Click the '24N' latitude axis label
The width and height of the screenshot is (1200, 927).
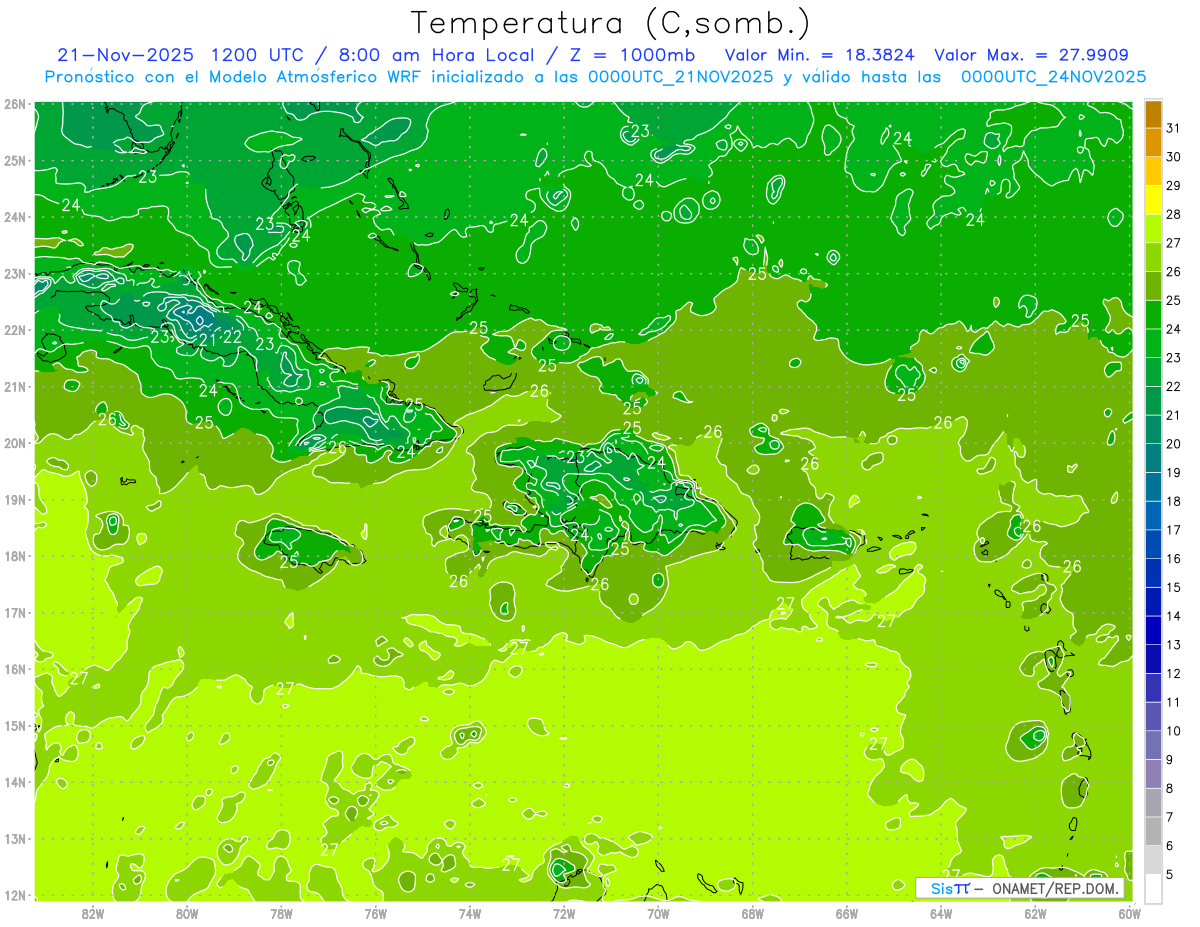point(14,217)
